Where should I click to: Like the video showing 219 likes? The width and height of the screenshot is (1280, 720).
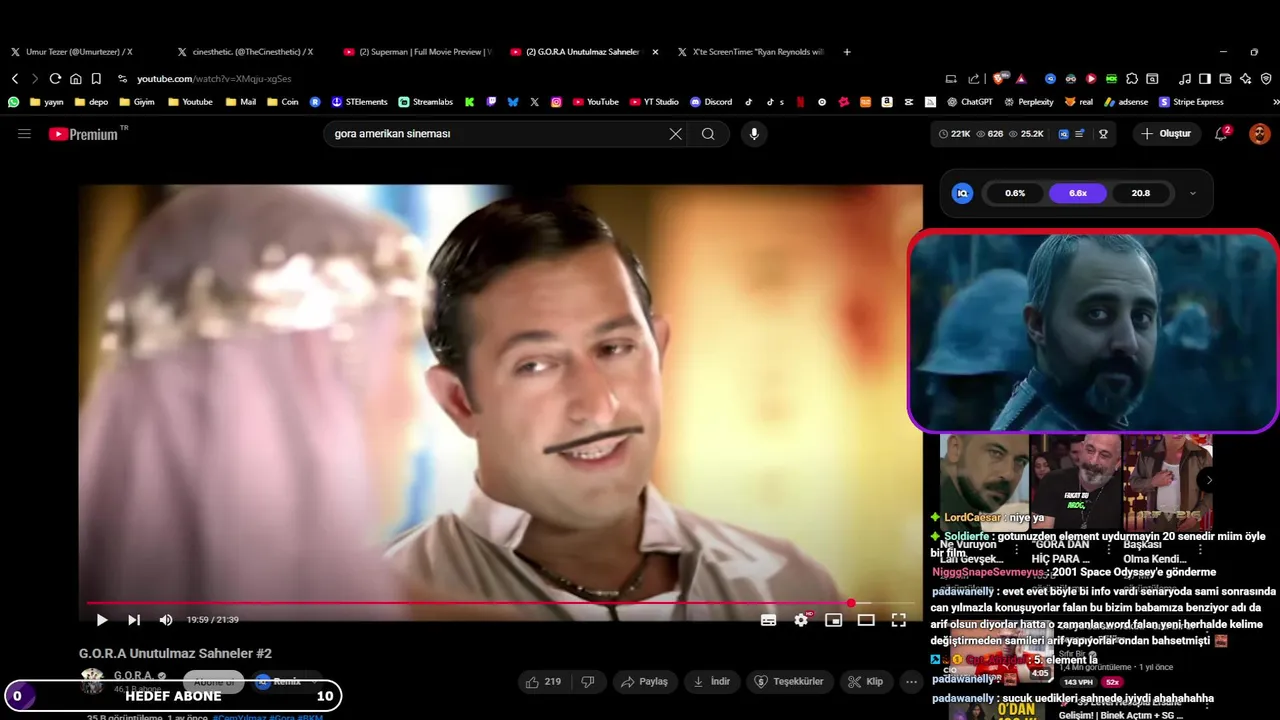pos(543,682)
